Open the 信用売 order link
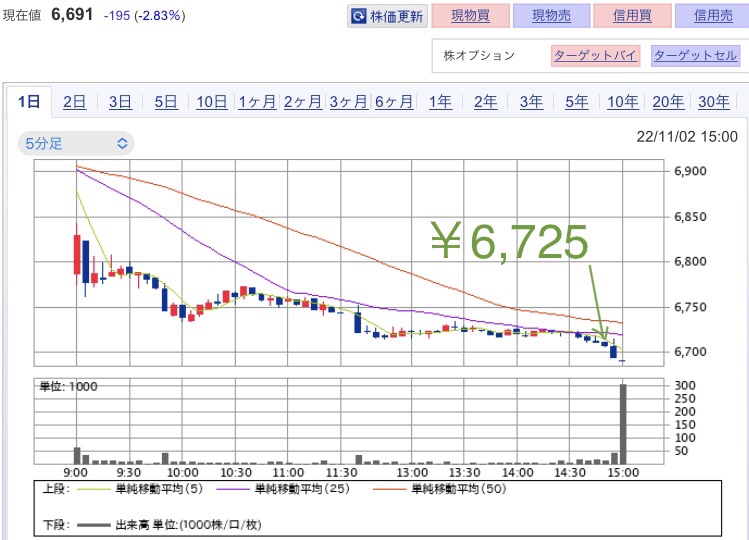The height and width of the screenshot is (540, 749). pos(712,16)
